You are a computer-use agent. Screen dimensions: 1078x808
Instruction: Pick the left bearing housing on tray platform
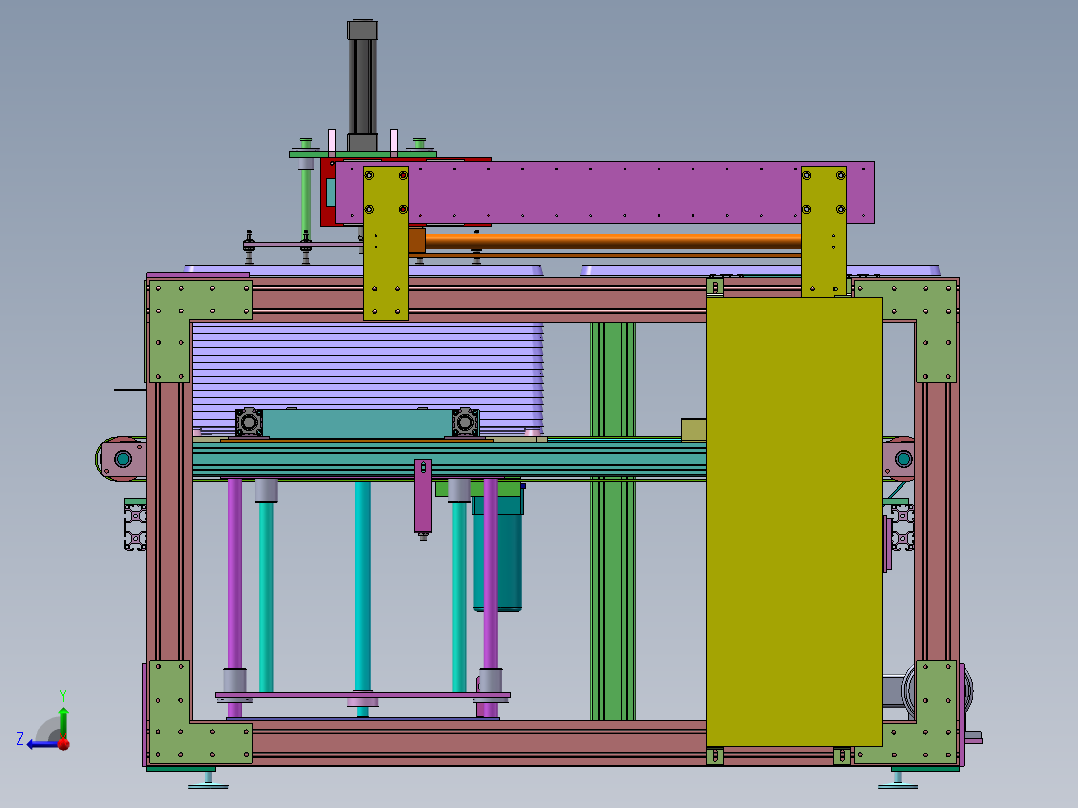pos(249,422)
